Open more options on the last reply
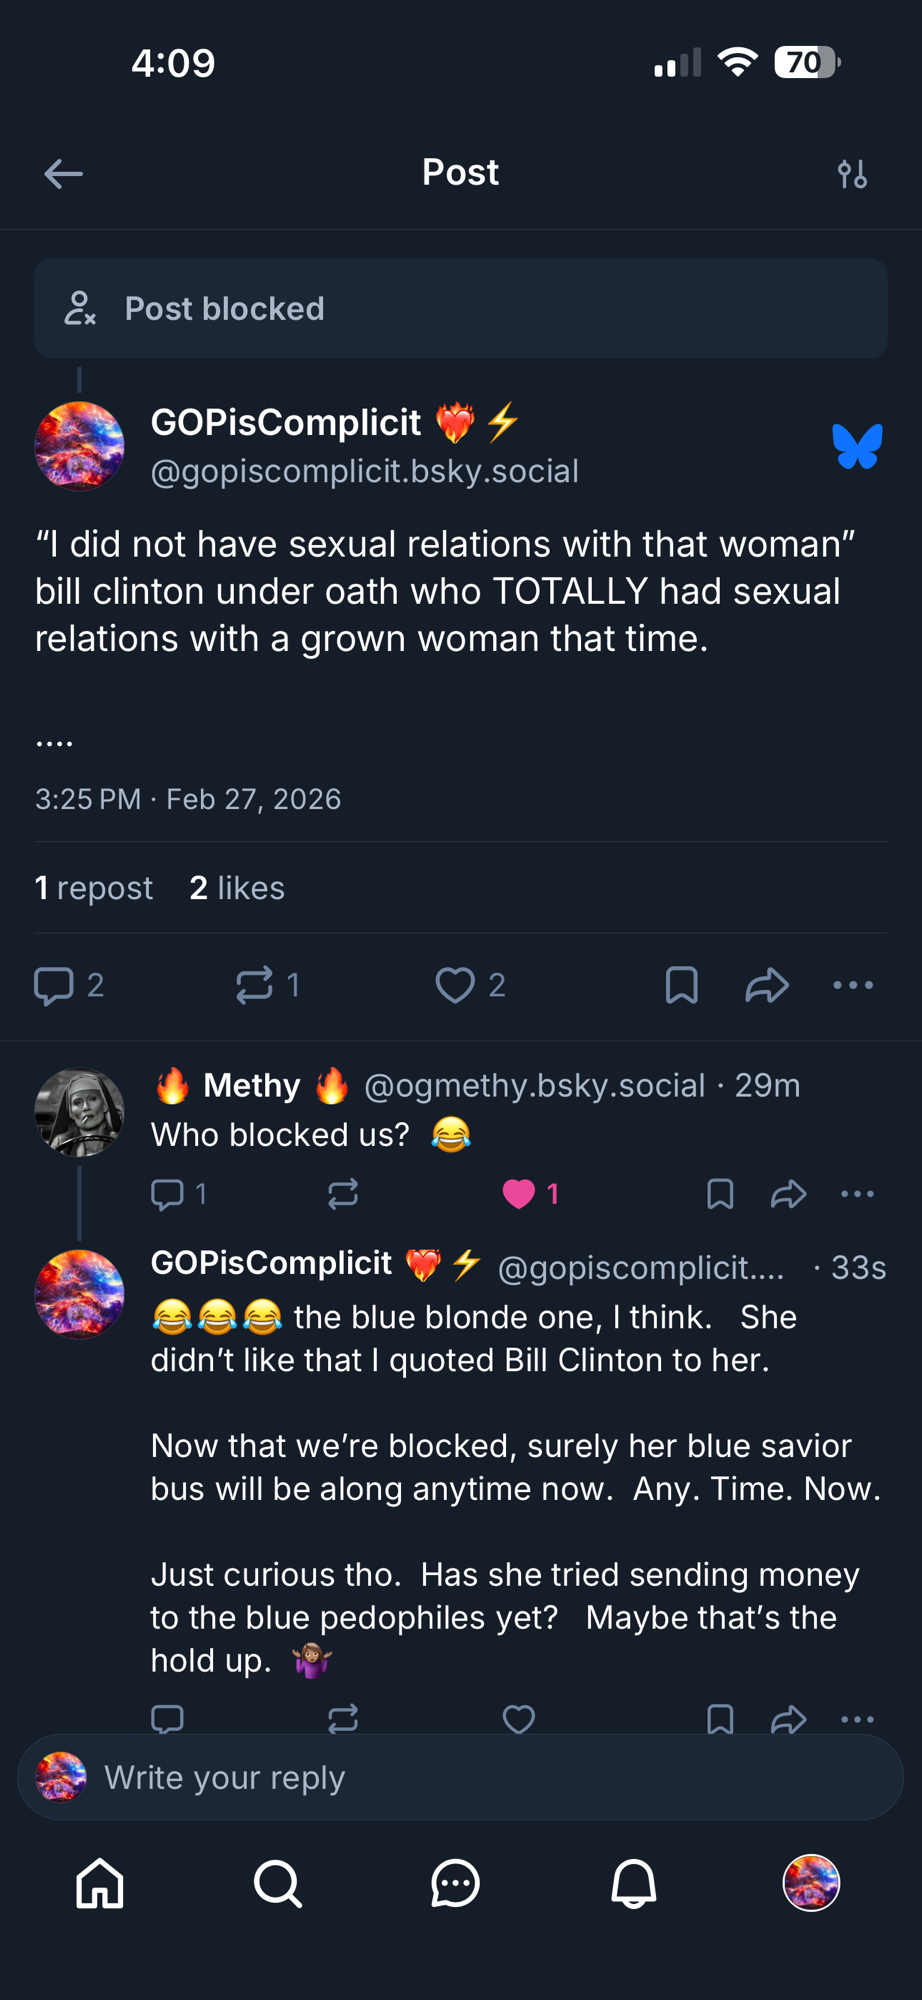922x2000 pixels. (x=857, y=1719)
